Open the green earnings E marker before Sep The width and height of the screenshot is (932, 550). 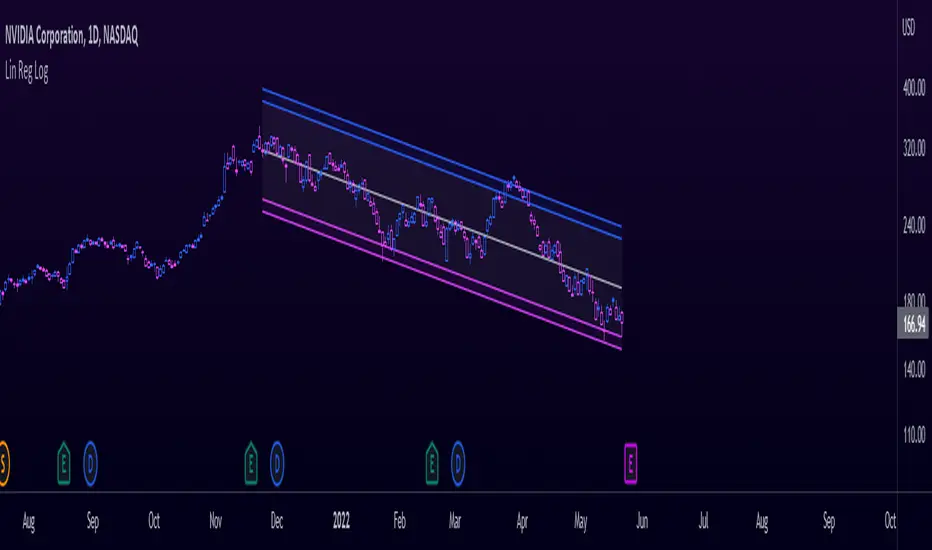[64, 463]
